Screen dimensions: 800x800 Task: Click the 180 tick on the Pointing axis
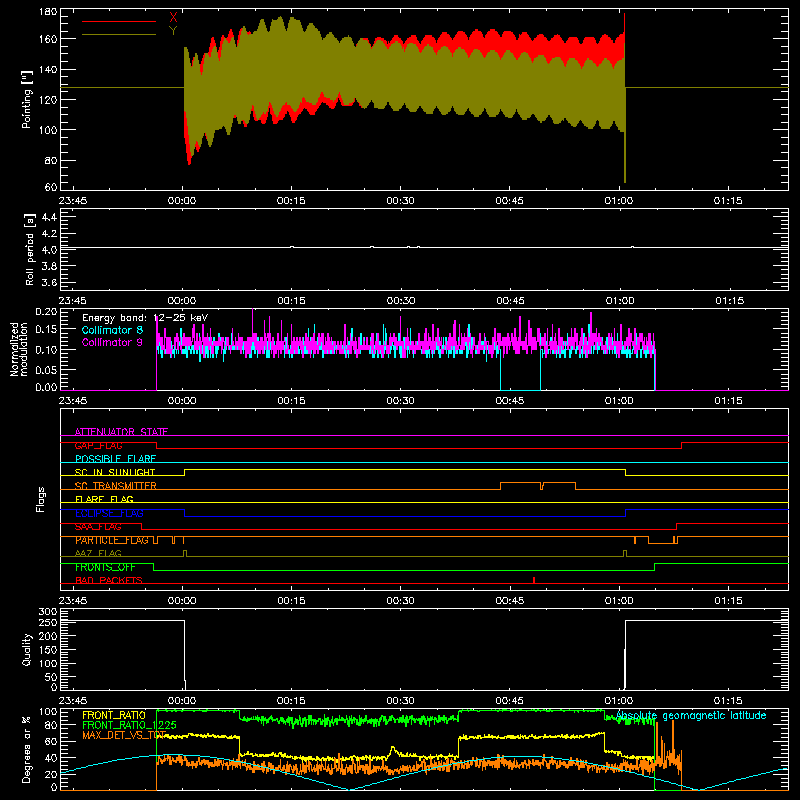click(48, 12)
